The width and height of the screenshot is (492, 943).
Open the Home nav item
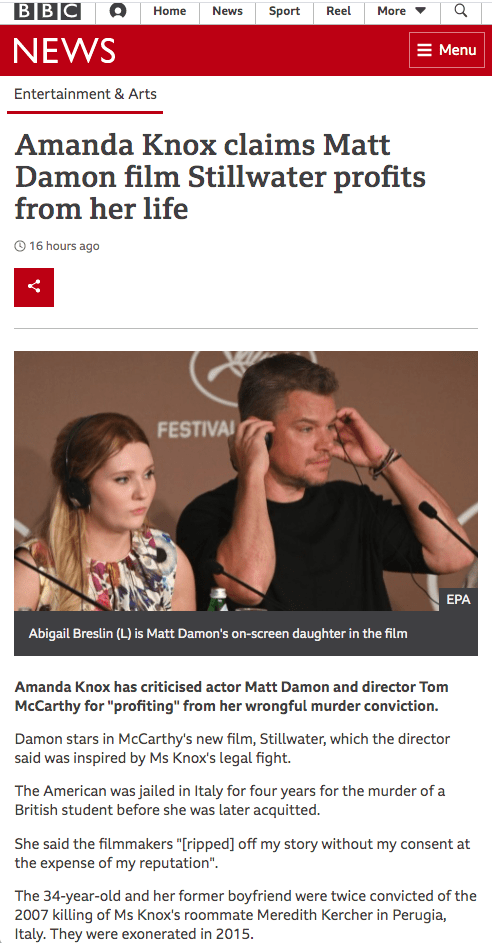tap(170, 11)
